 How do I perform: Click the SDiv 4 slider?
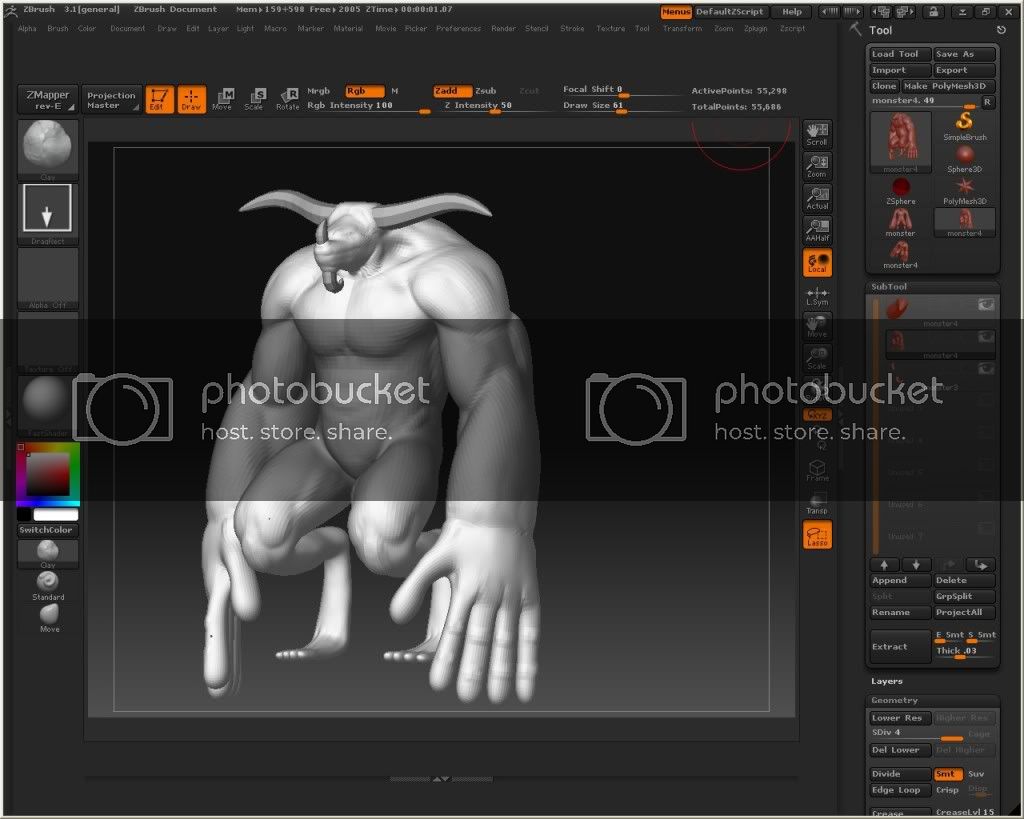point(918,733)
